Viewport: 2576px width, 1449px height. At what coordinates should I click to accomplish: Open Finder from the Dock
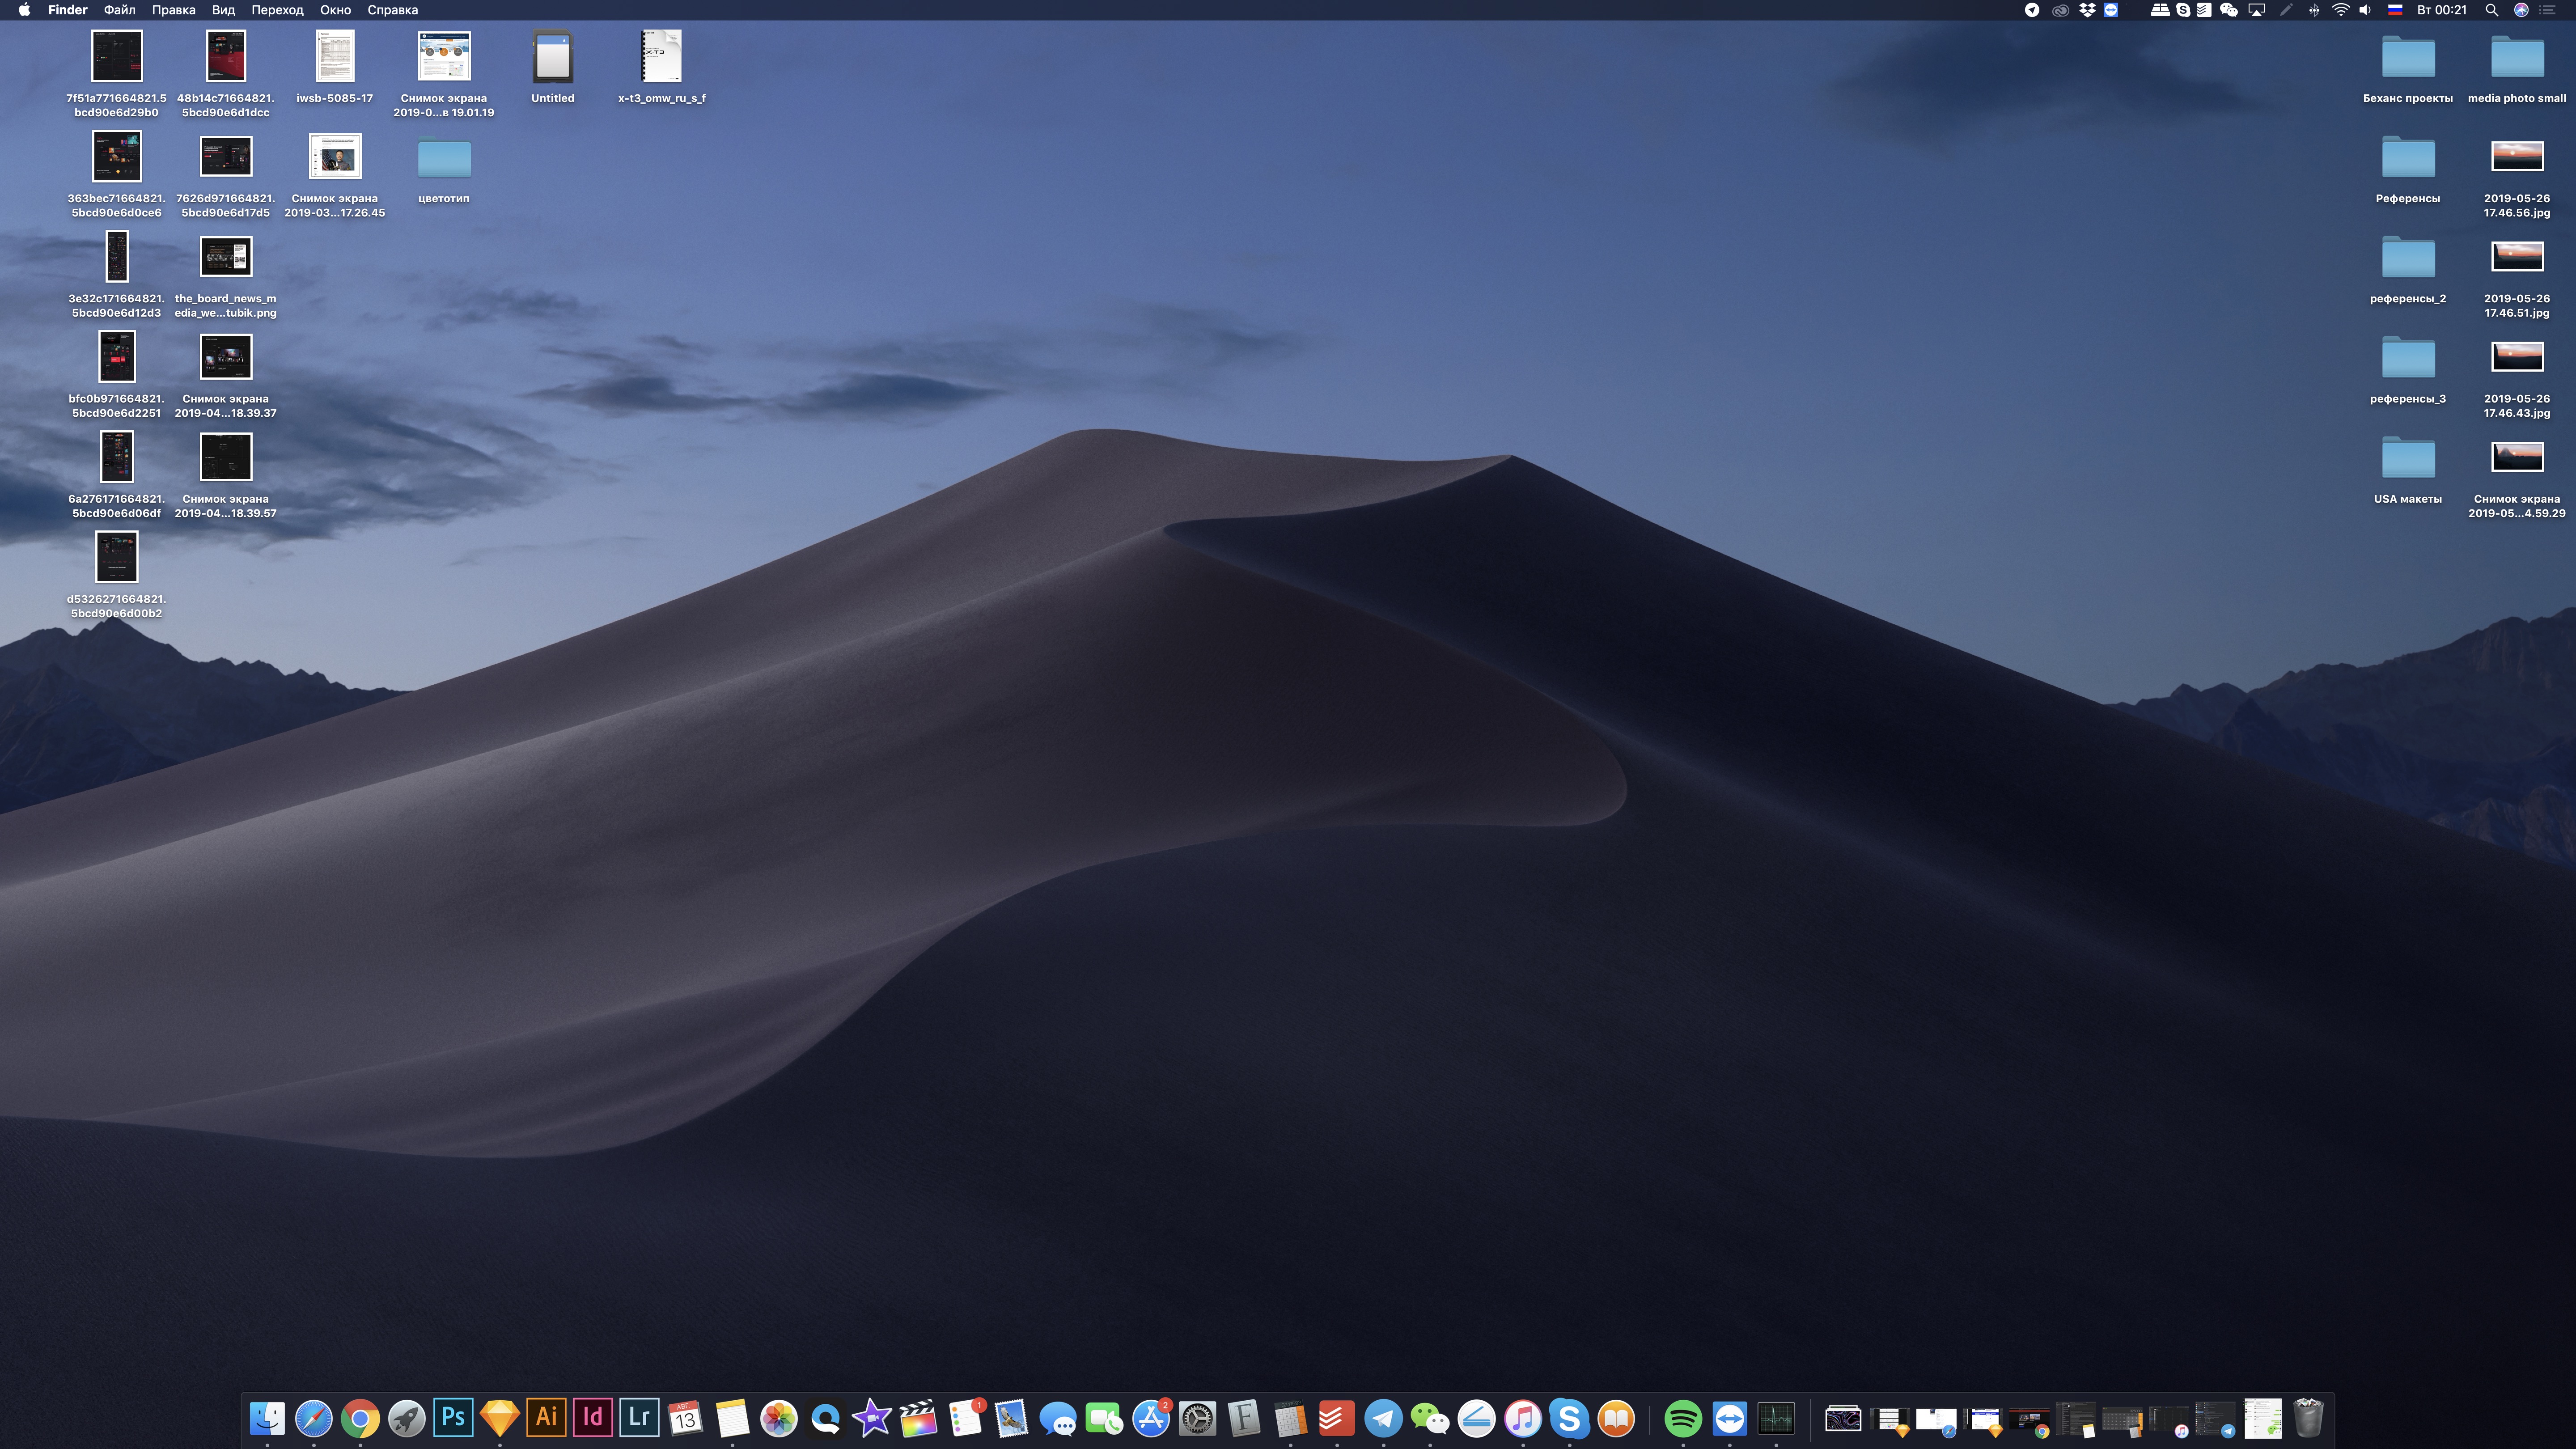click(x=267, y=1418)
